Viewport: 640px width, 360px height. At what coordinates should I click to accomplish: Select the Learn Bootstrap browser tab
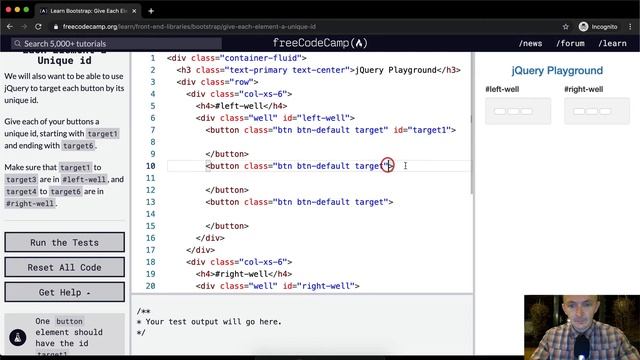(88, 11)
